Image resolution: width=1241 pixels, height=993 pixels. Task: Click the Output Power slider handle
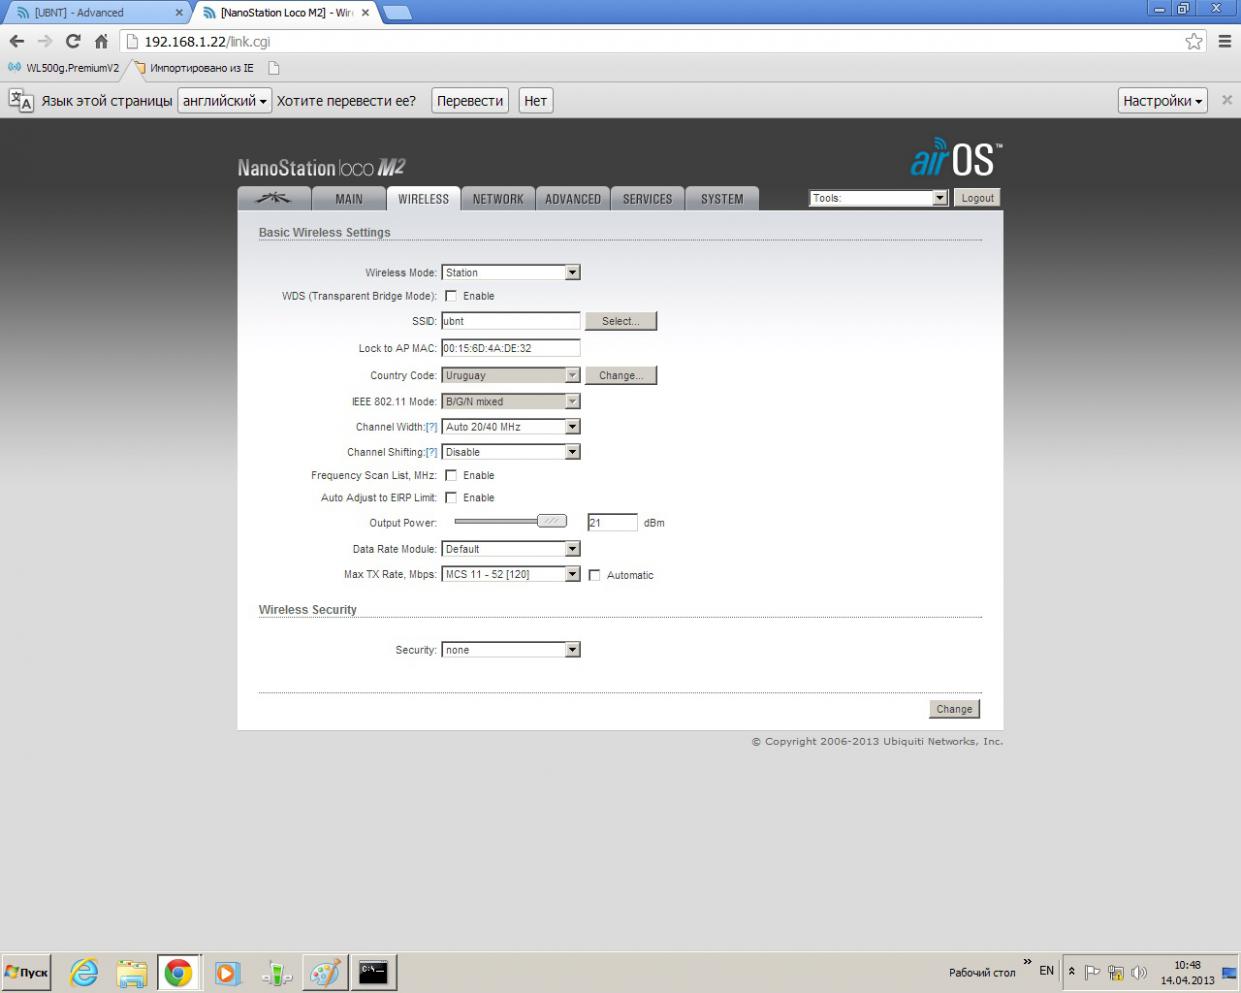click(x=551, y=521)
